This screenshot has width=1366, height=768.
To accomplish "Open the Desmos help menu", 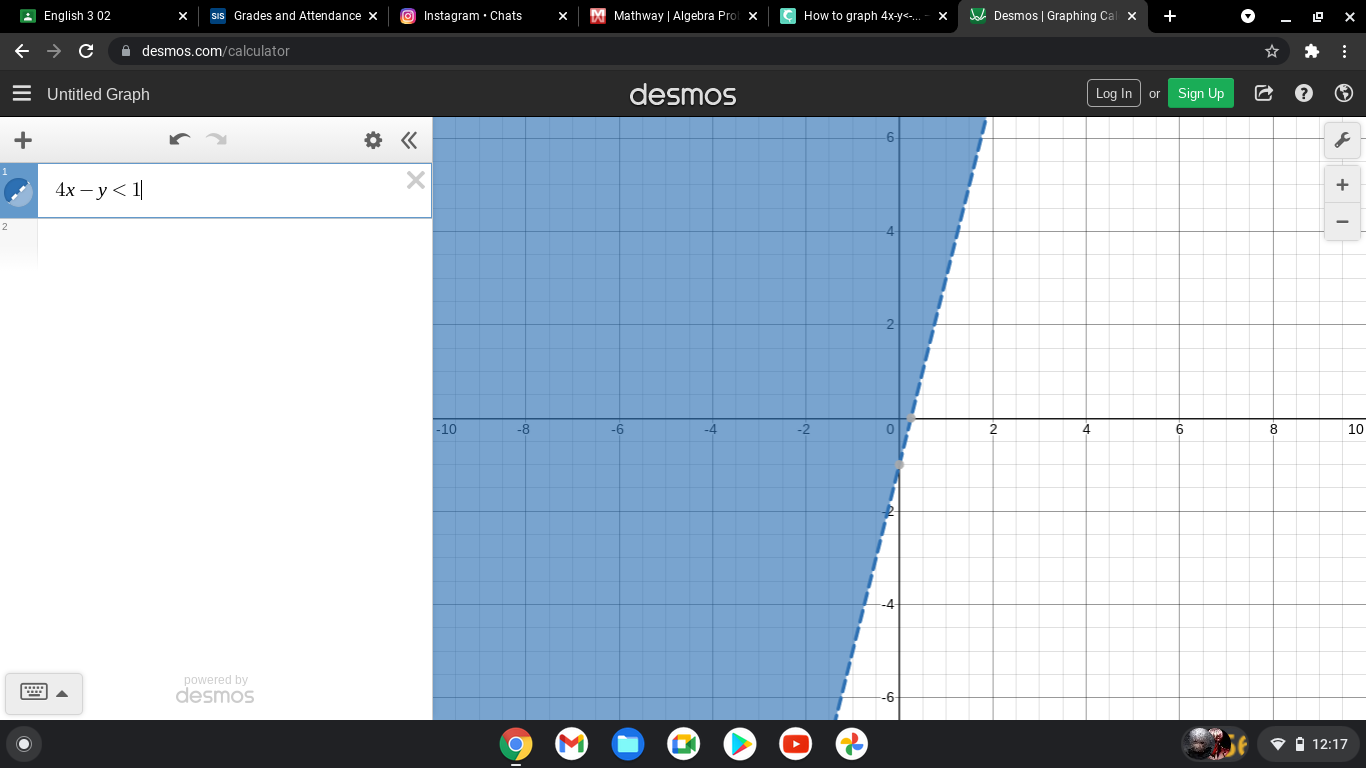I will (x=1304, y=93).
